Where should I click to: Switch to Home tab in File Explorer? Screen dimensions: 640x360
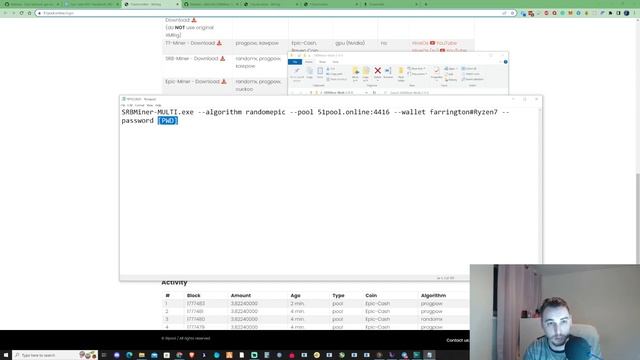point(309,62)
